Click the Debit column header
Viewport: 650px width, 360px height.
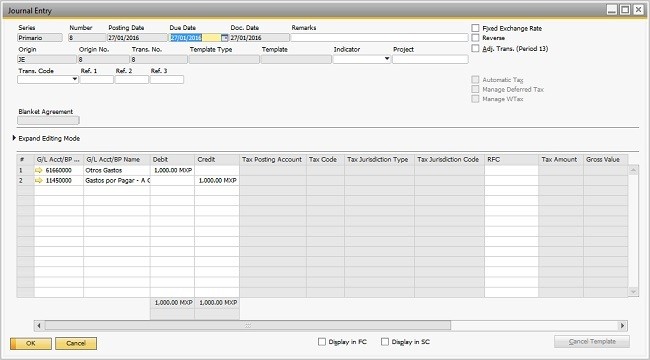[x=172, y=160]
